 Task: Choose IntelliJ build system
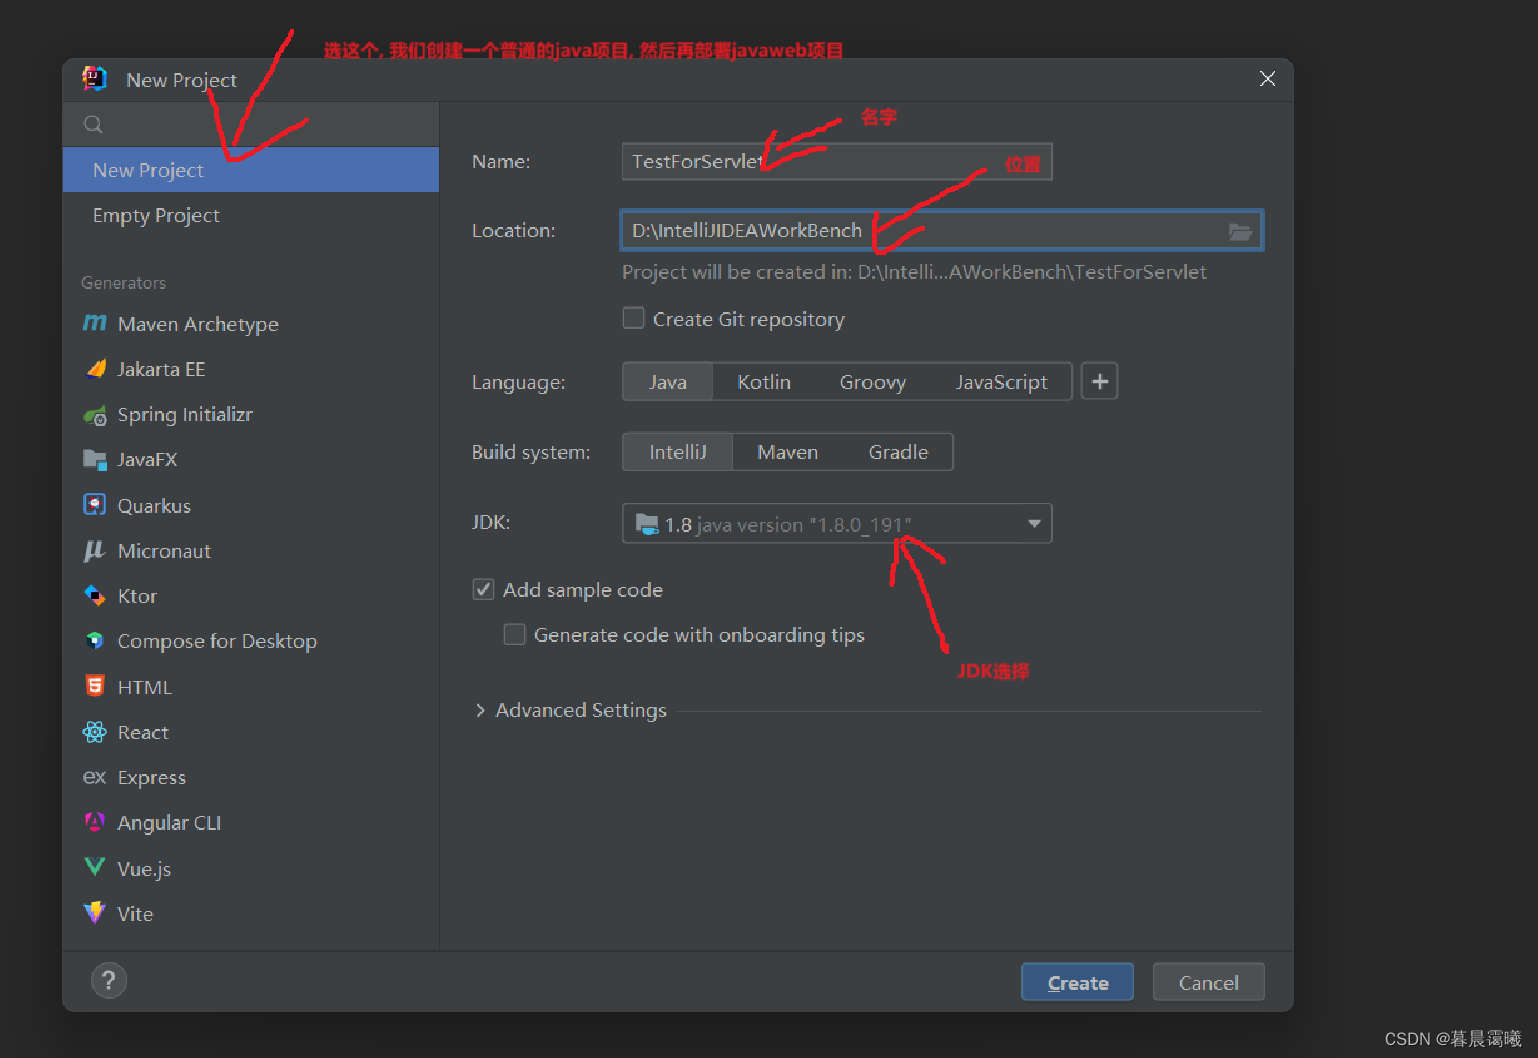(x=677, y=452)
